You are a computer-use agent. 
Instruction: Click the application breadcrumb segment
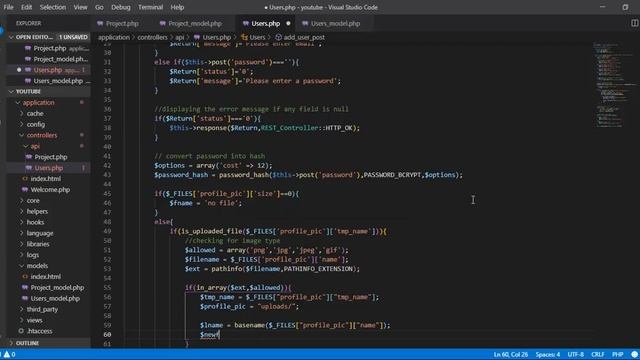click(x=113, y=37)
